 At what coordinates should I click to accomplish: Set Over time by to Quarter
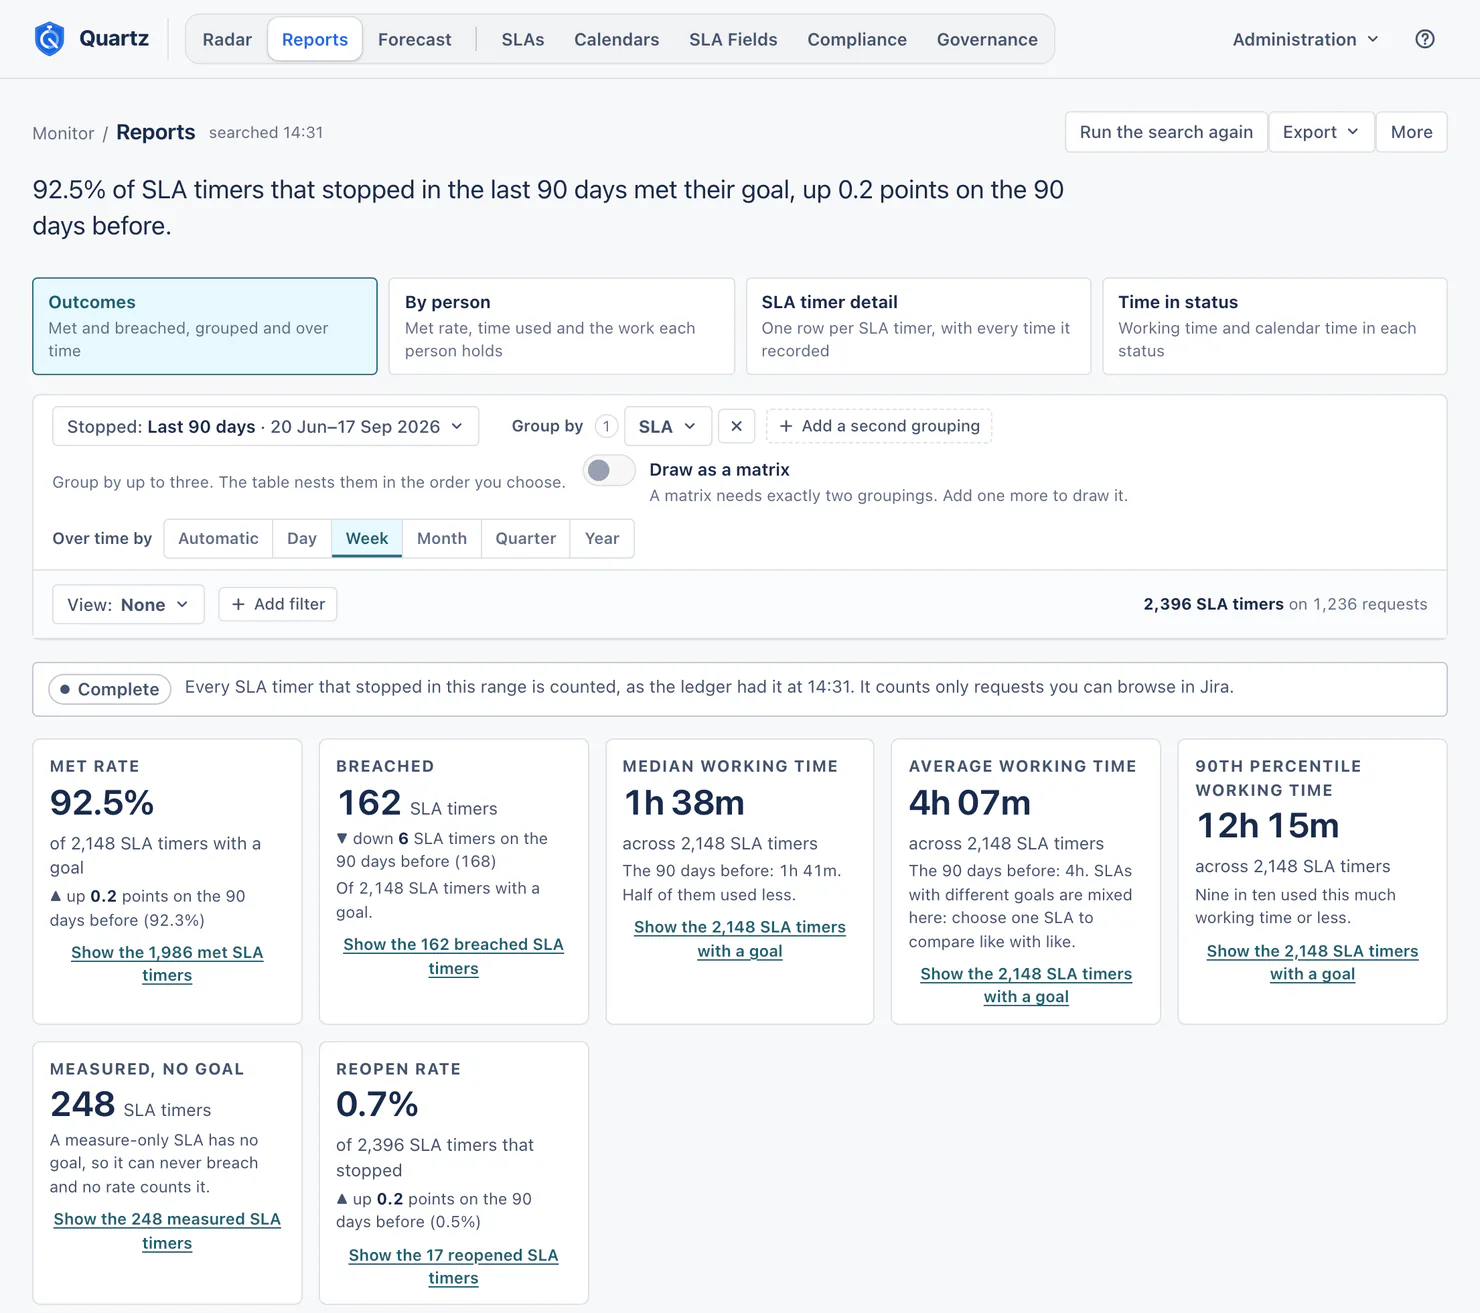[x=526, y=538]
